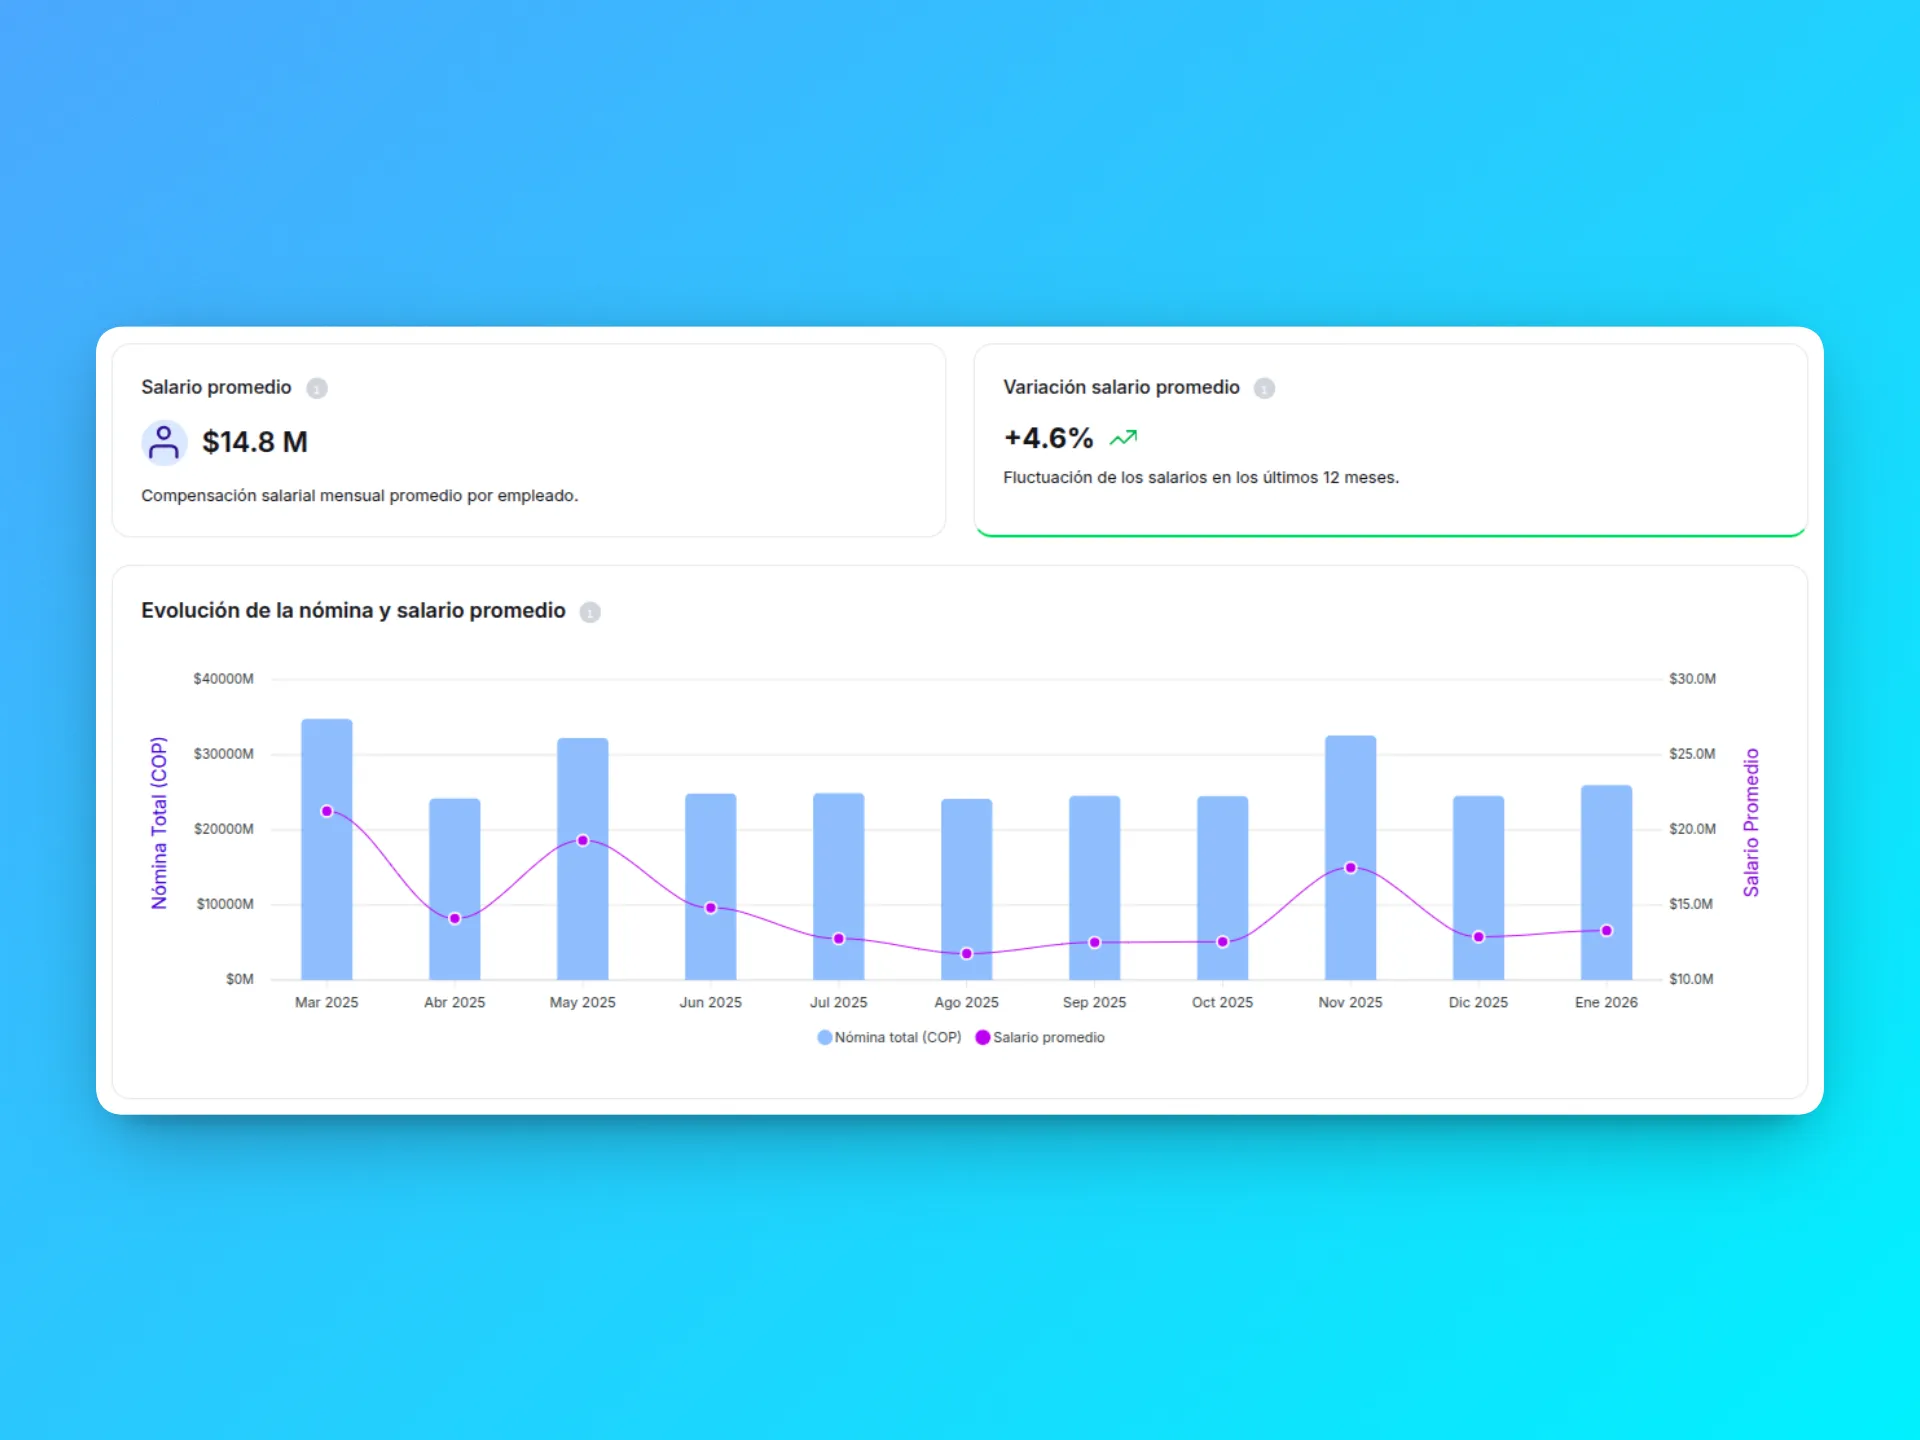
Task: Click the $14.8 M average salary value
Action: [254, 442]
